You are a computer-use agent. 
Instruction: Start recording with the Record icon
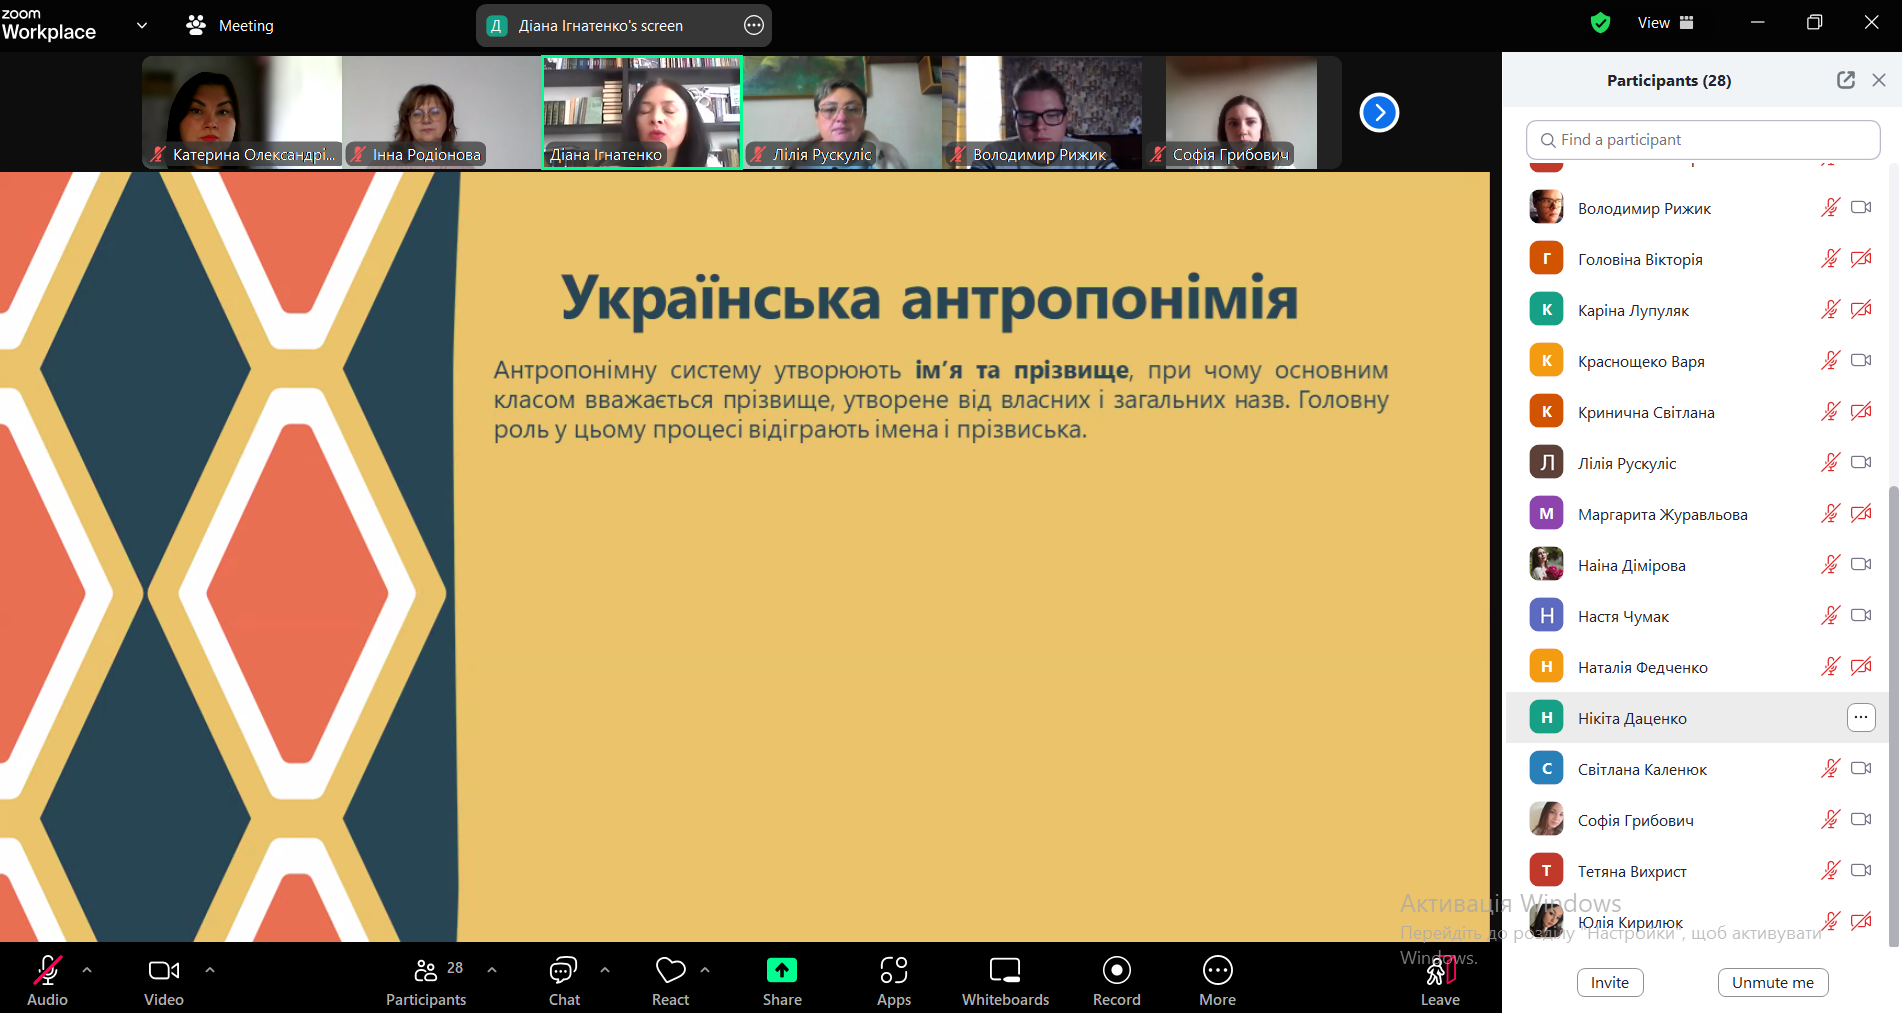(x=1116, y=971)
